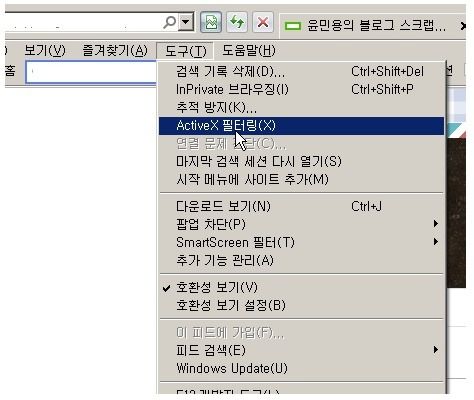
Task: Click the toolbar search input field
Action: 92,72
